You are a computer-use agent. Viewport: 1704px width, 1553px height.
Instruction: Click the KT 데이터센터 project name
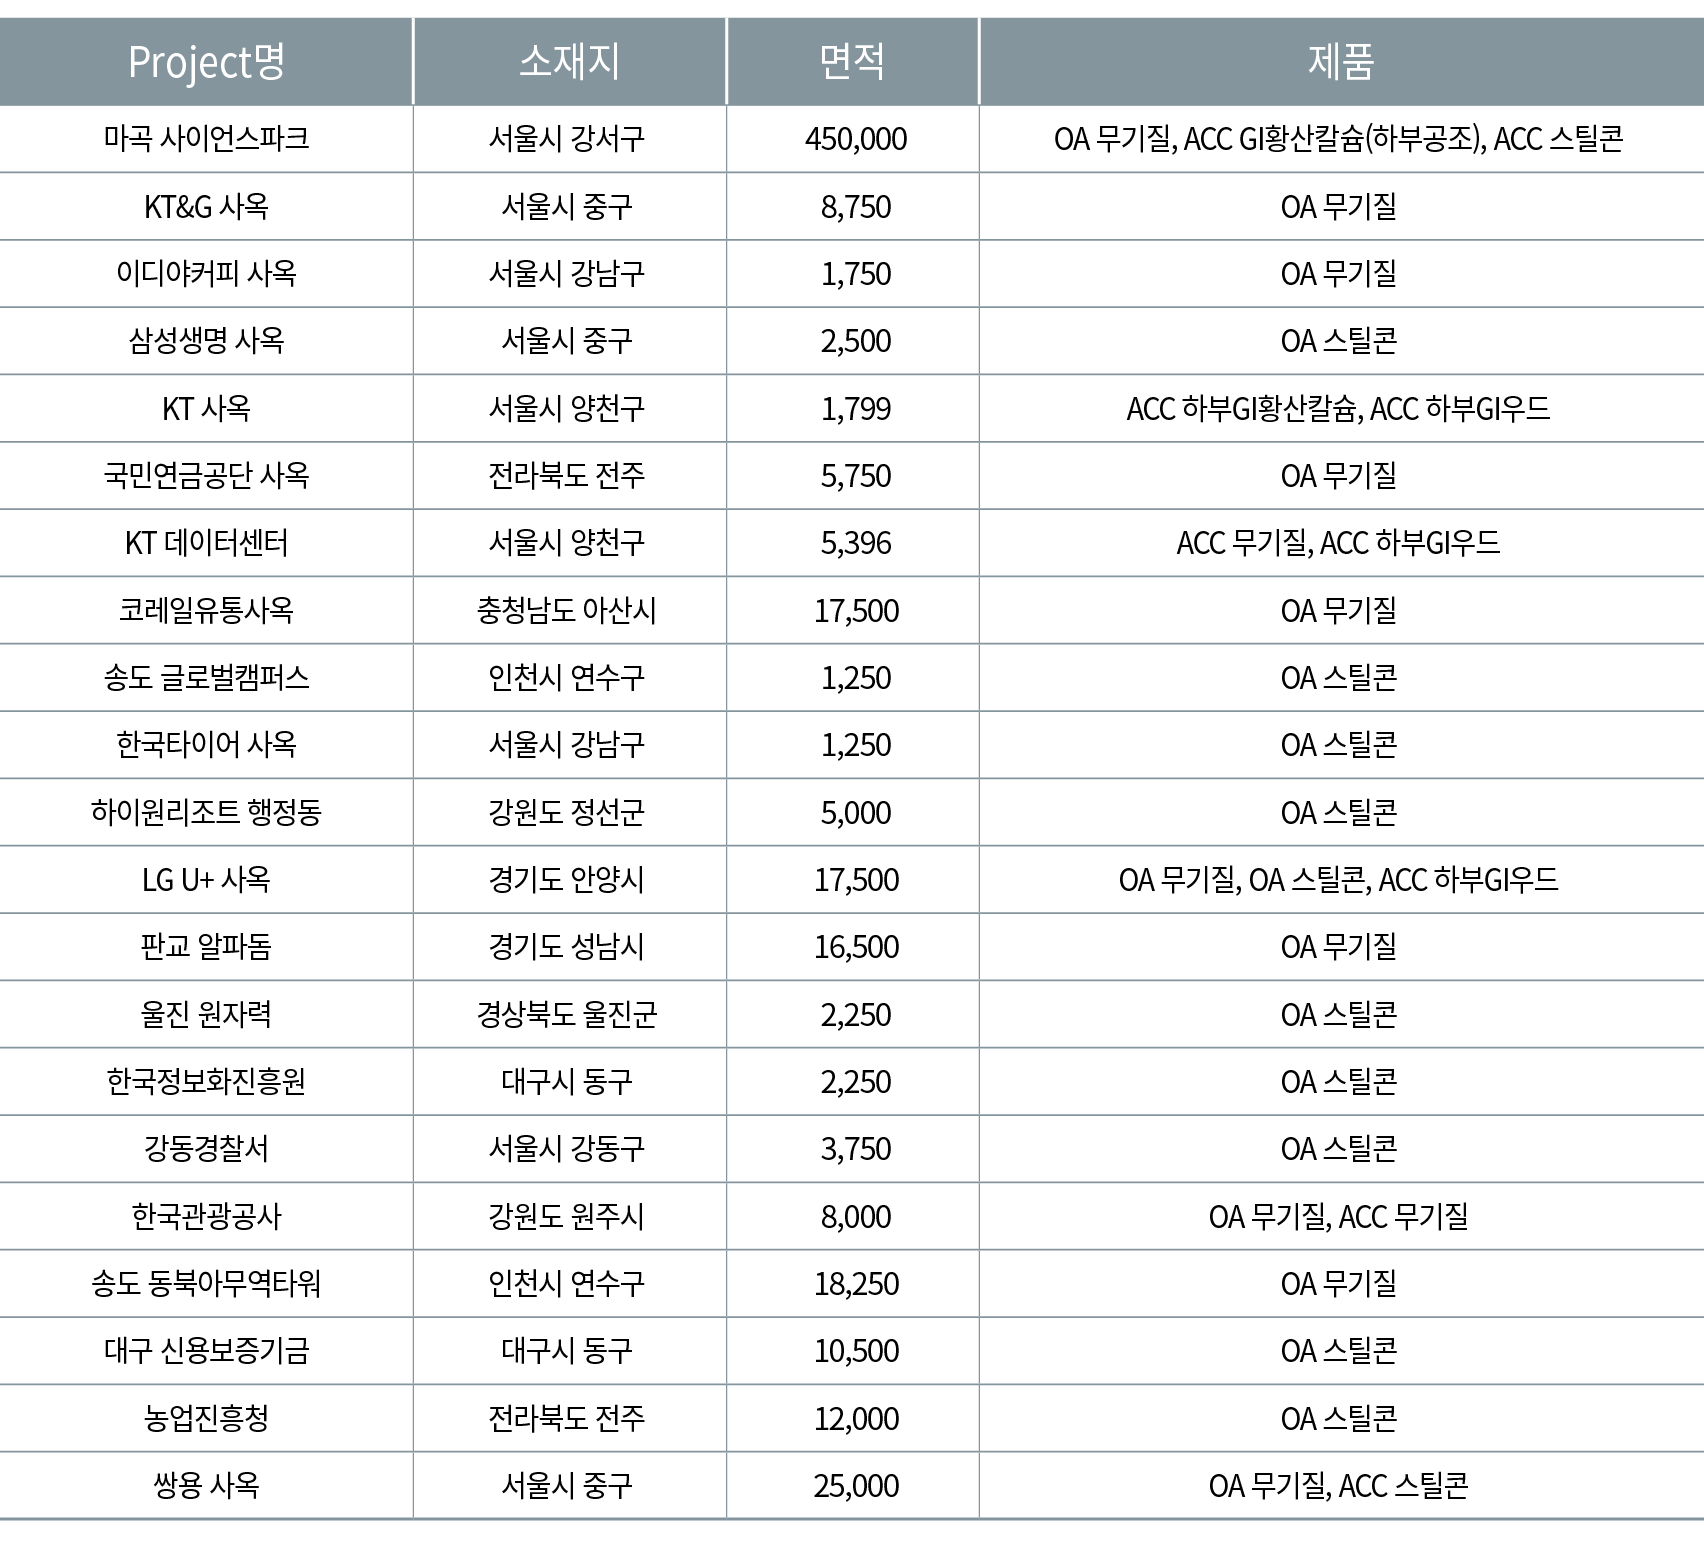(x=206, y=543)
